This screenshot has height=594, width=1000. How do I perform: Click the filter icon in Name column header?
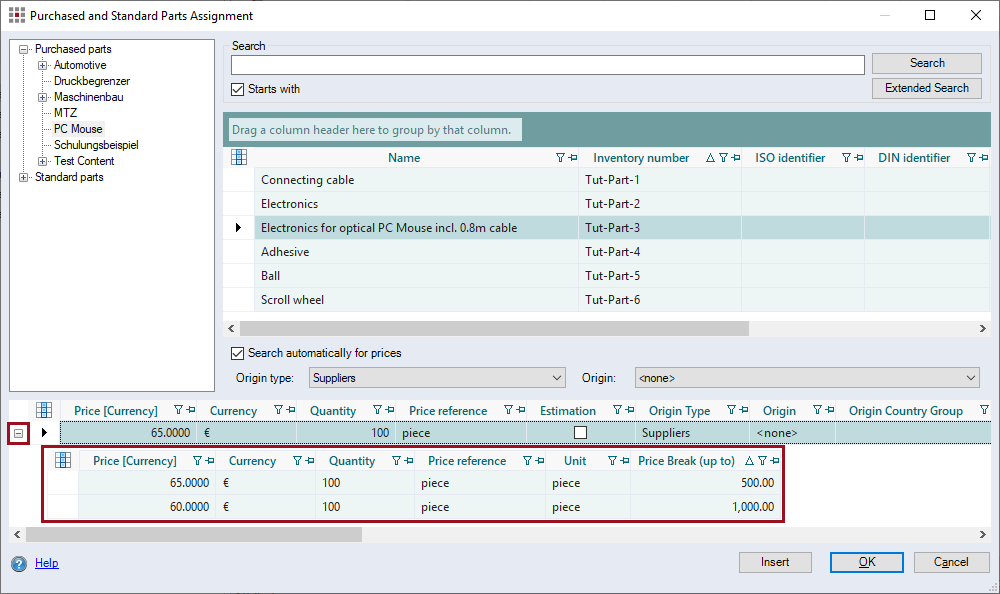pyautogui.click(x=560, y=158)
